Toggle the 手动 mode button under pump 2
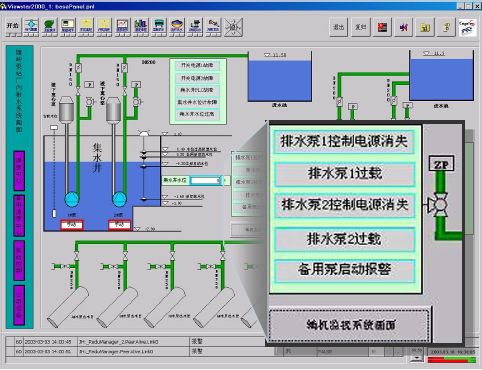This screenshot has height=370, width=482. click(119, 225)
